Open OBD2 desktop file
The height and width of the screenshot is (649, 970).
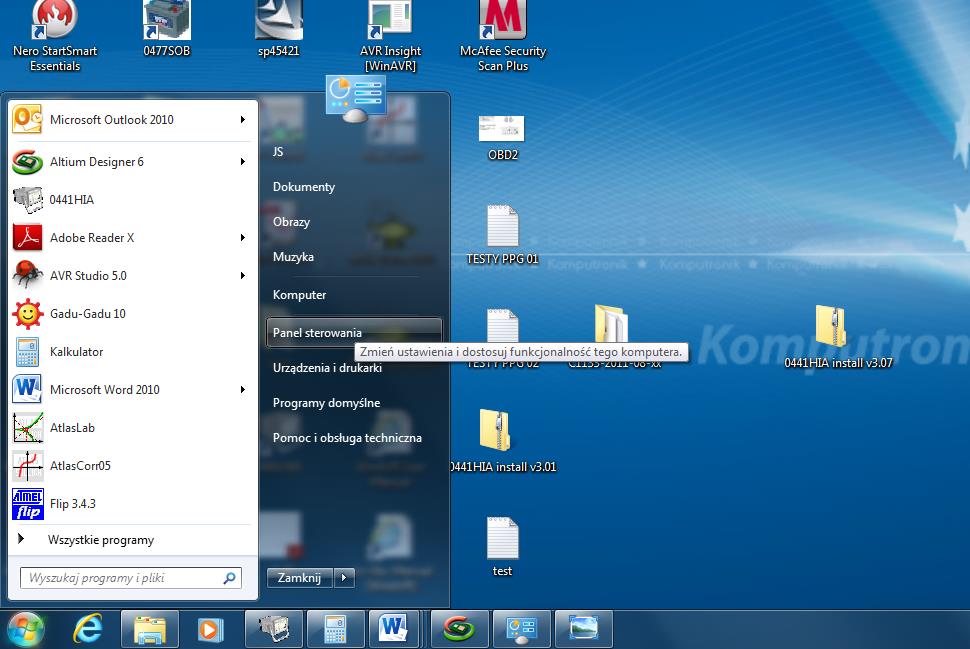point(502,138)
